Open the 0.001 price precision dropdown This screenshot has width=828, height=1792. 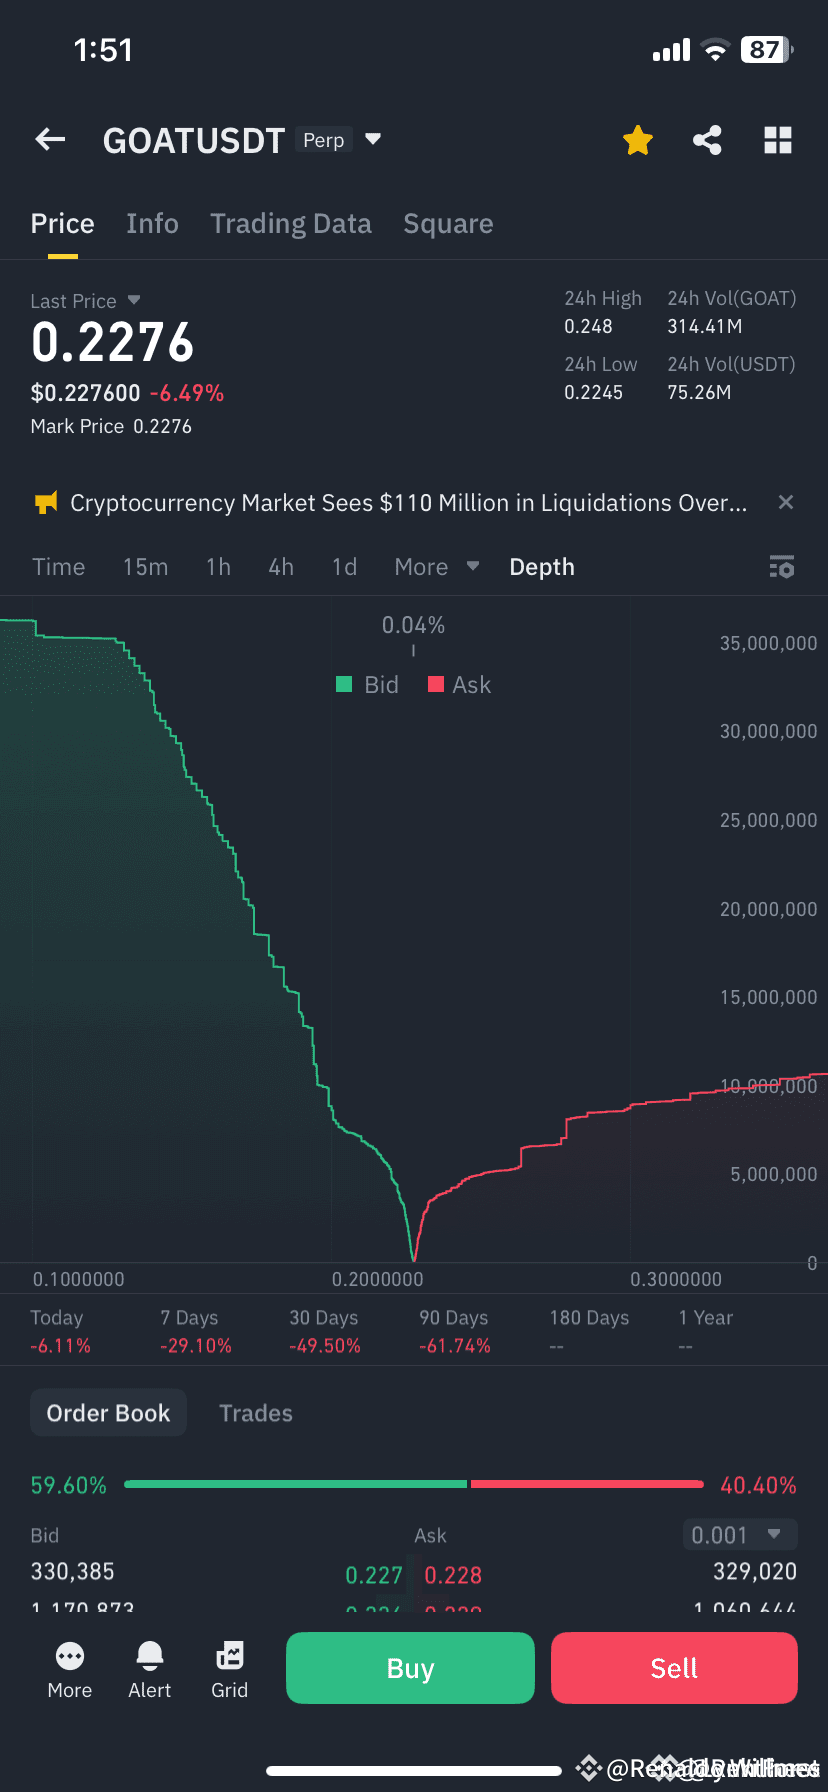(739, 1534)
